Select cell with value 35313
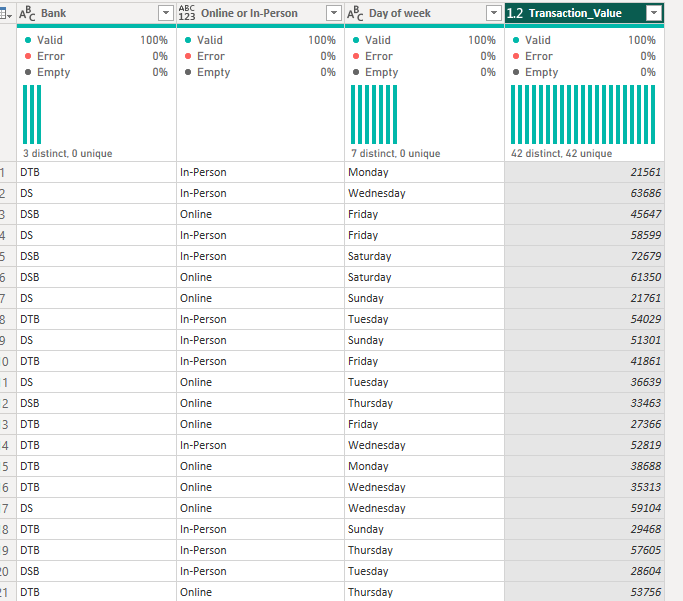 [584, 487]
